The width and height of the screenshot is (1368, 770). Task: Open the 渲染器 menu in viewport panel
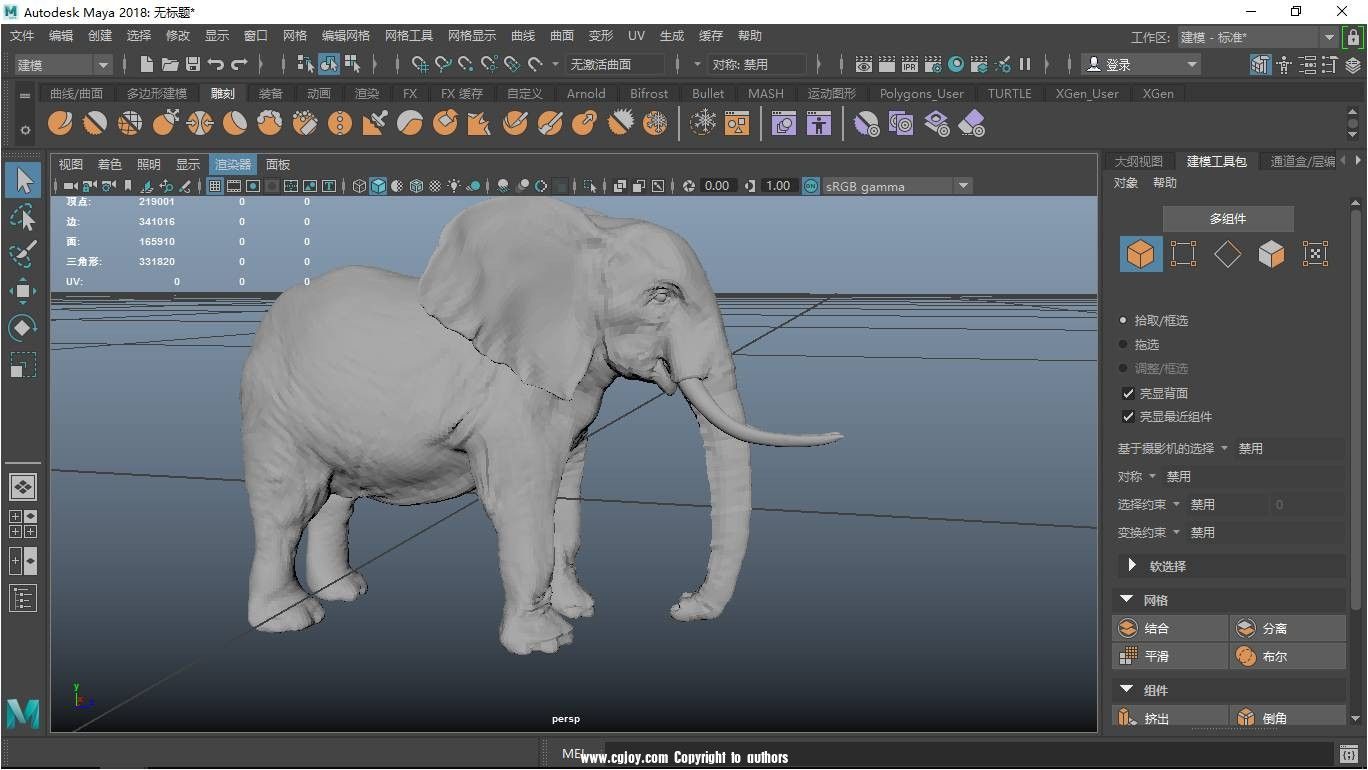coord(232,164)
